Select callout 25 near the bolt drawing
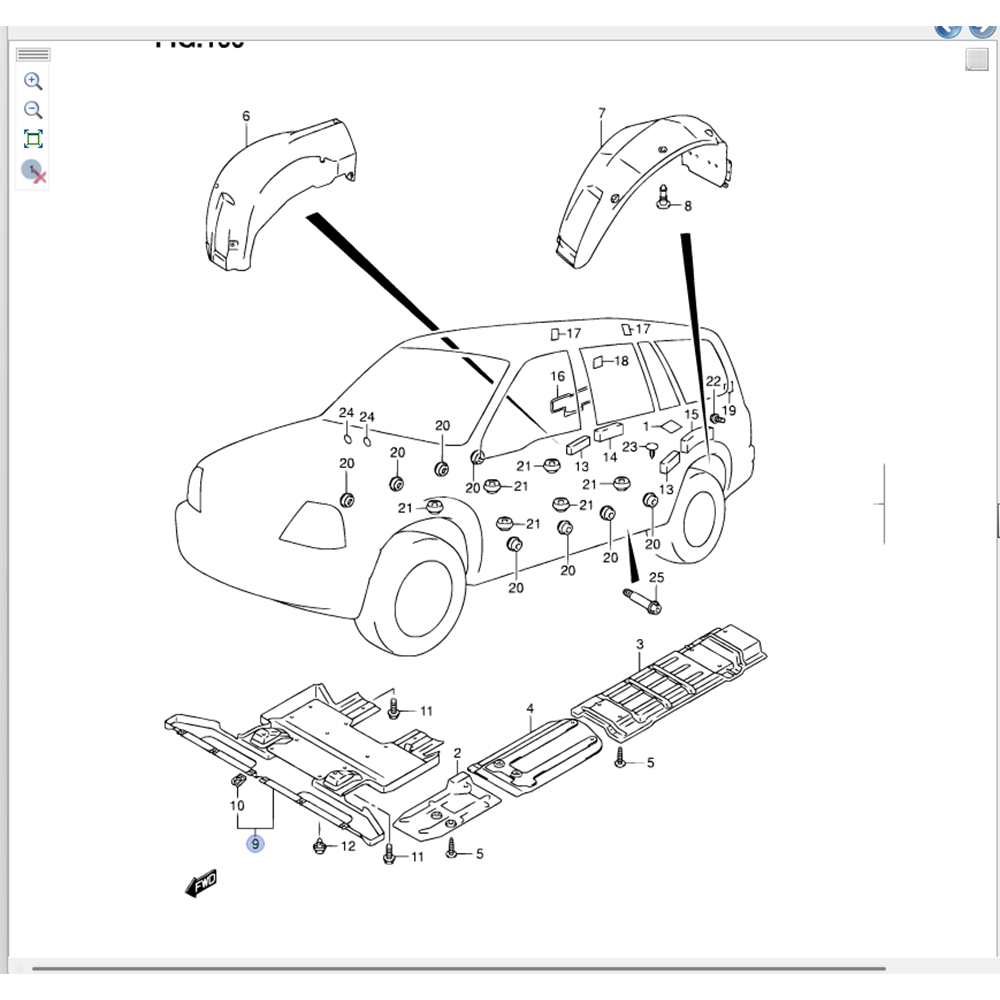The width and height of the screenshot is (1000, 1000). click(657, 578)
